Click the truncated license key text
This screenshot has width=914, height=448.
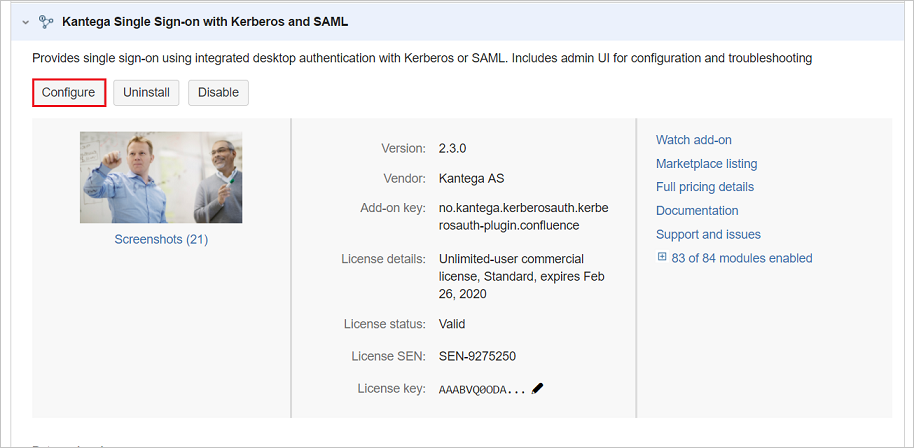pos(482,389)
